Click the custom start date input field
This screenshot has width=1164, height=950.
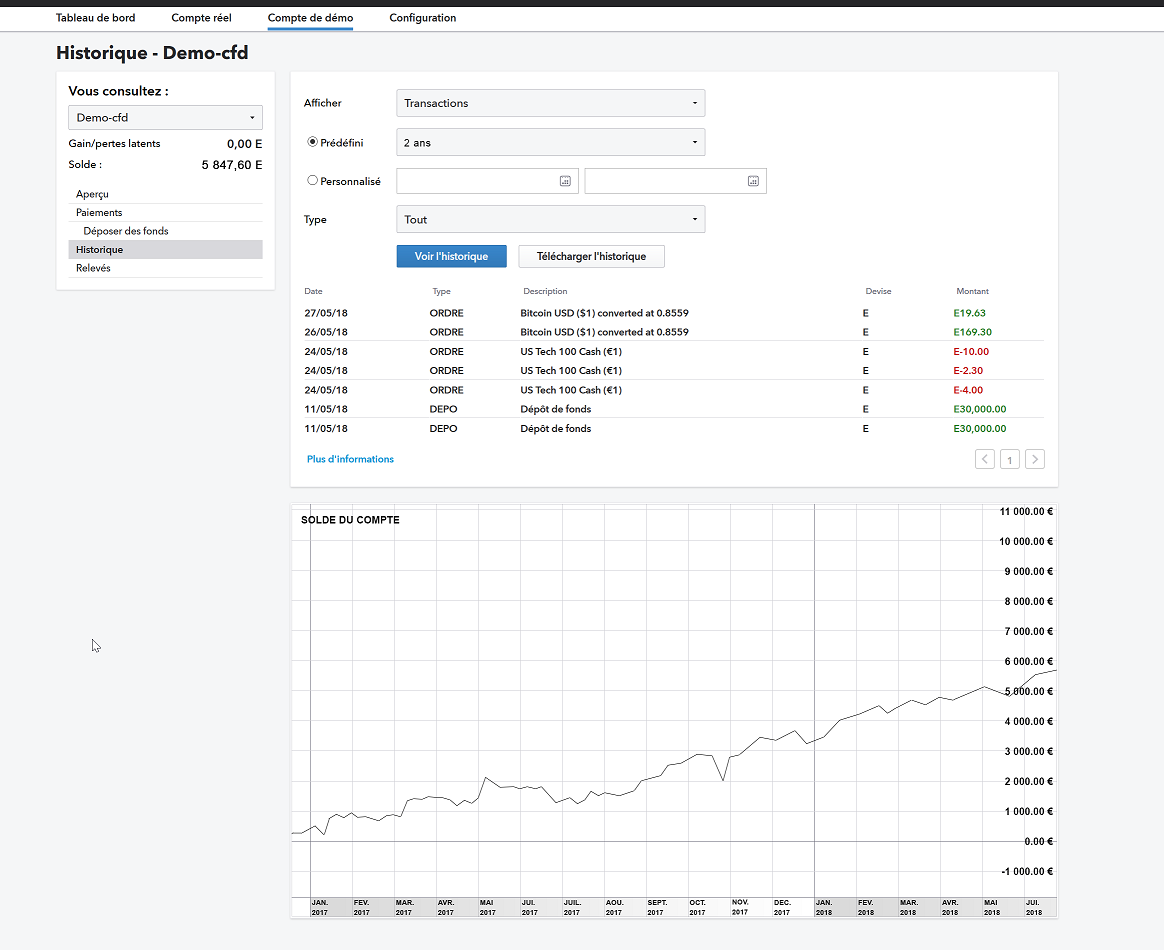[477, 181]
